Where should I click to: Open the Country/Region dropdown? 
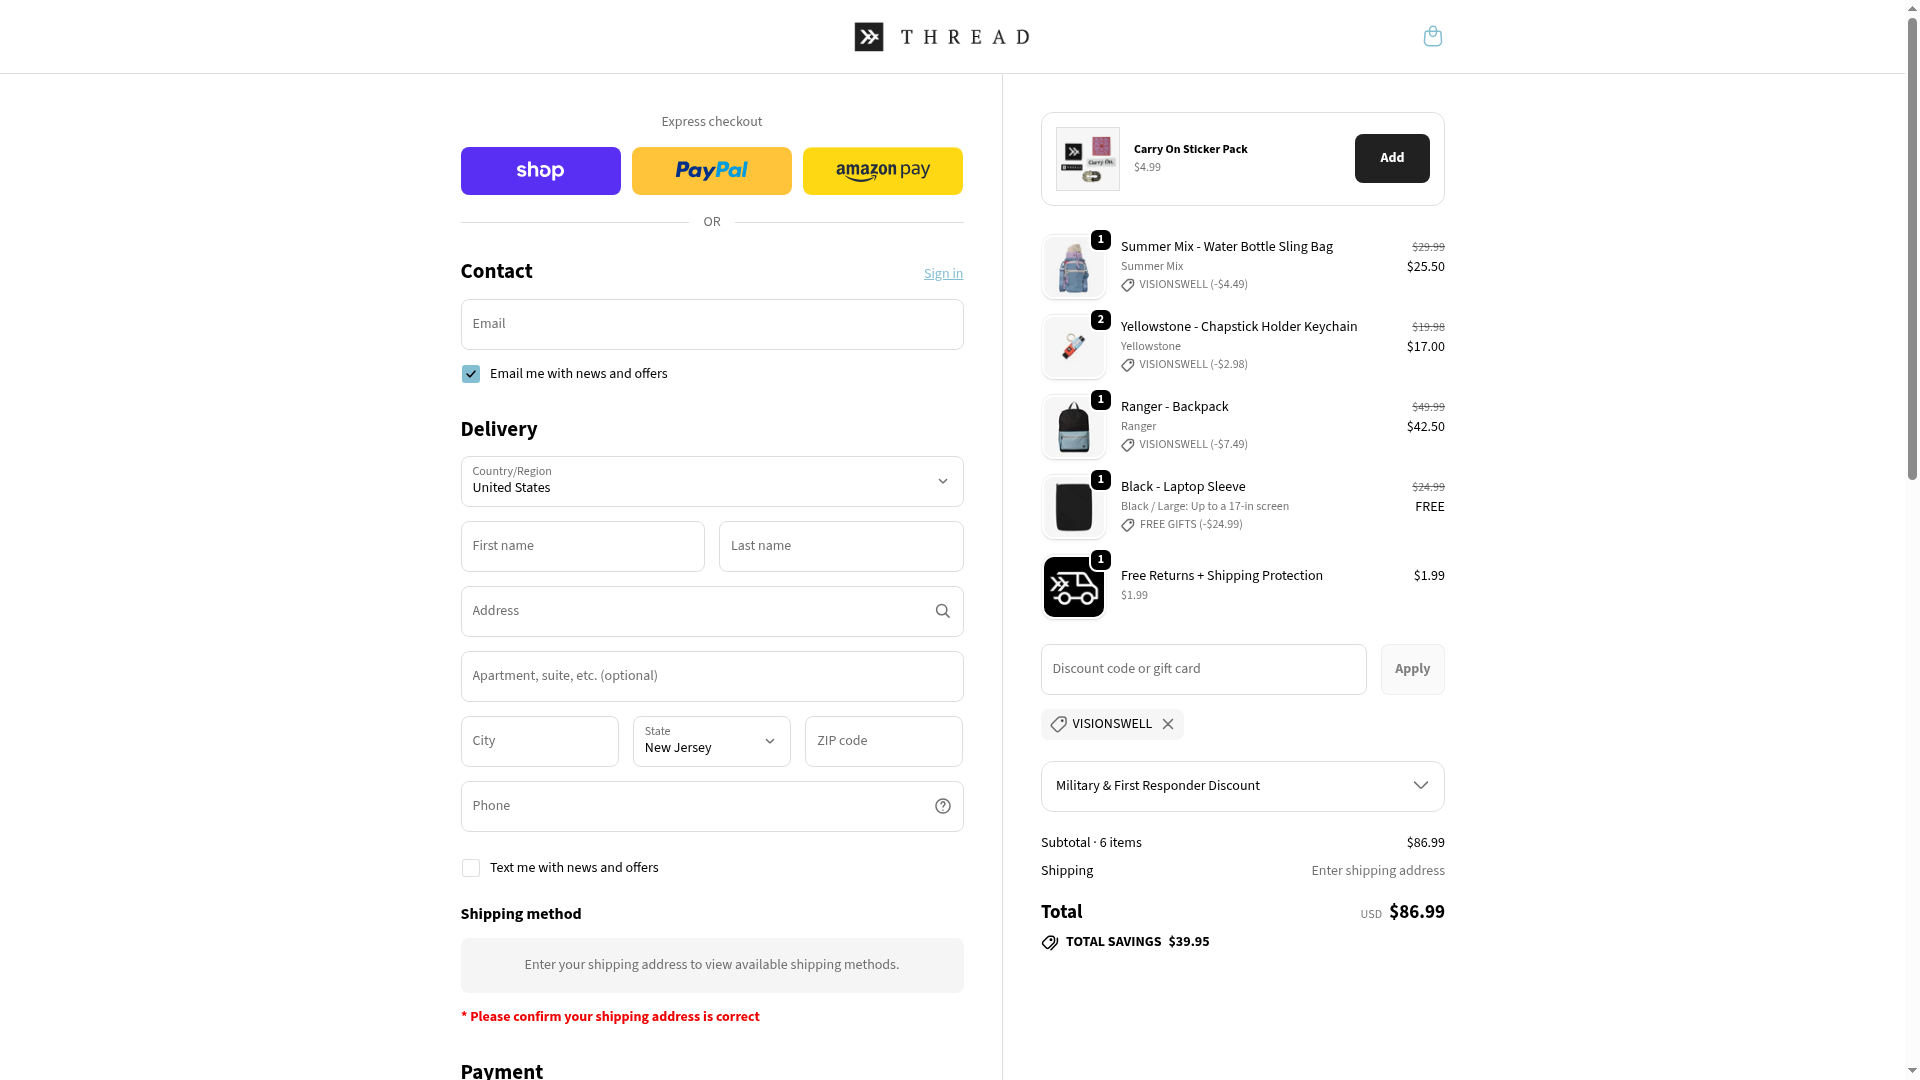tap(711, 482)
